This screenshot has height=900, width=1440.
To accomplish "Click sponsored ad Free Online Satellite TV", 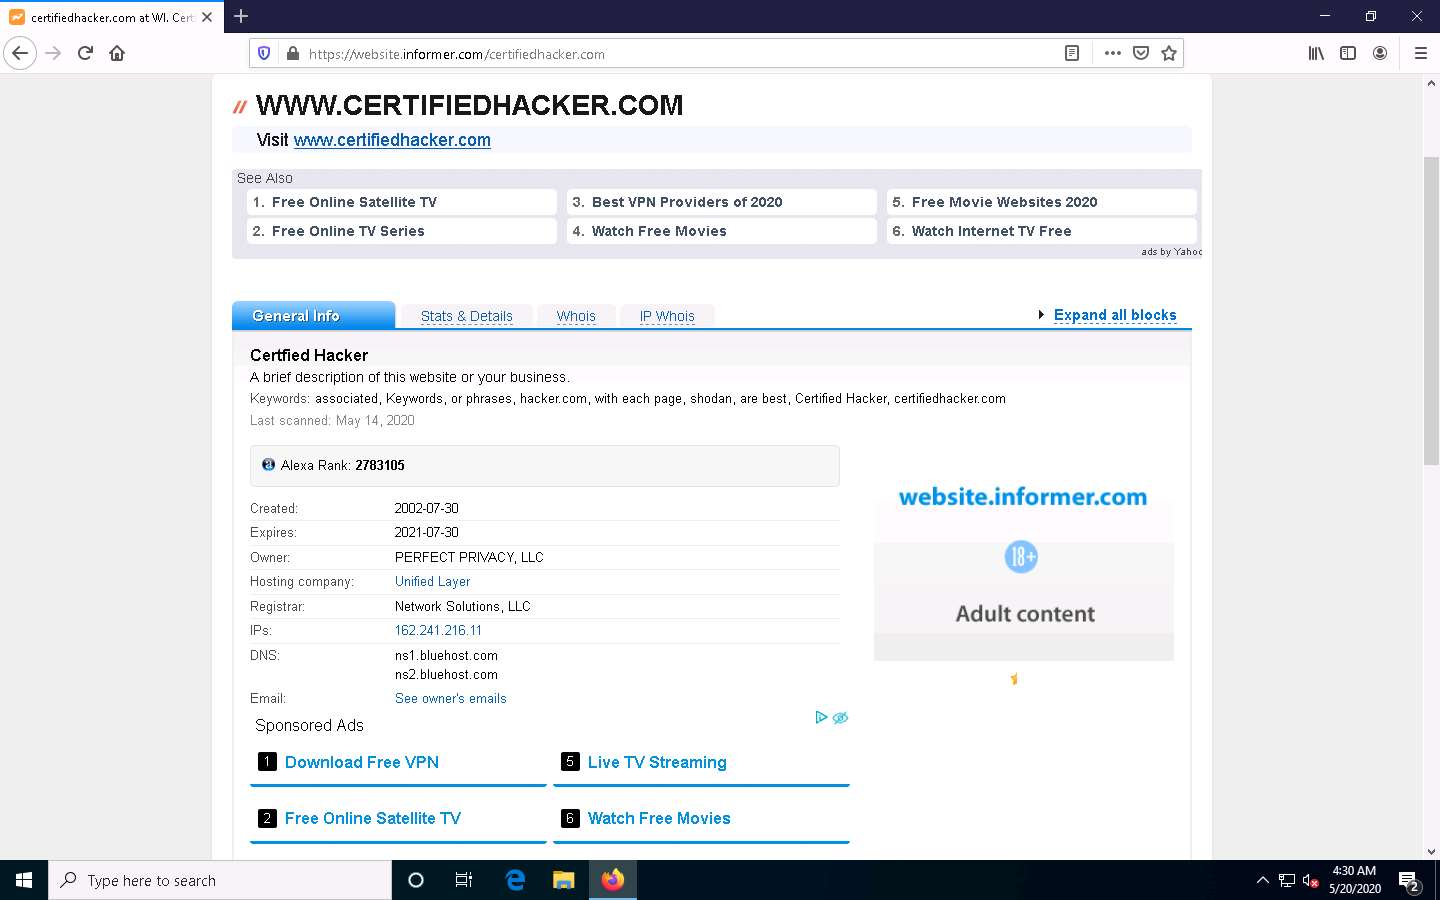I will point(373,818).
